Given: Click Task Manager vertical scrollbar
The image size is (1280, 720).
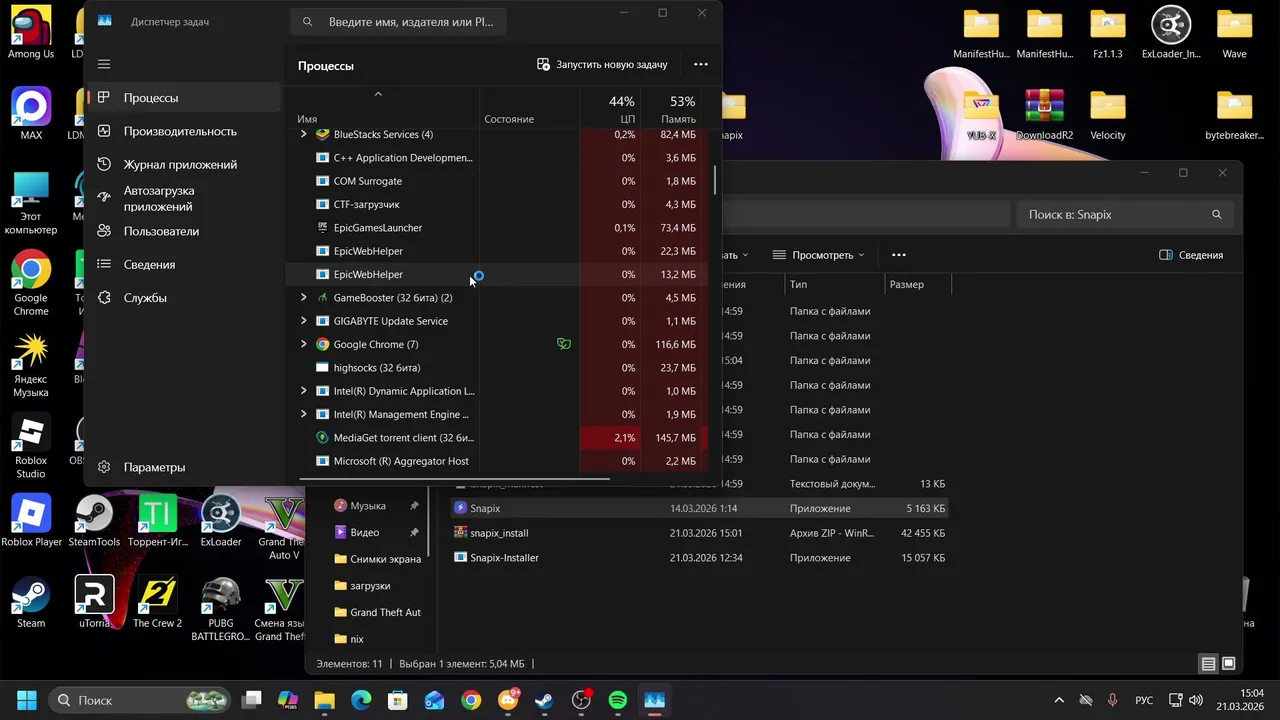Looking at the screenshot, I should [714, 181].
